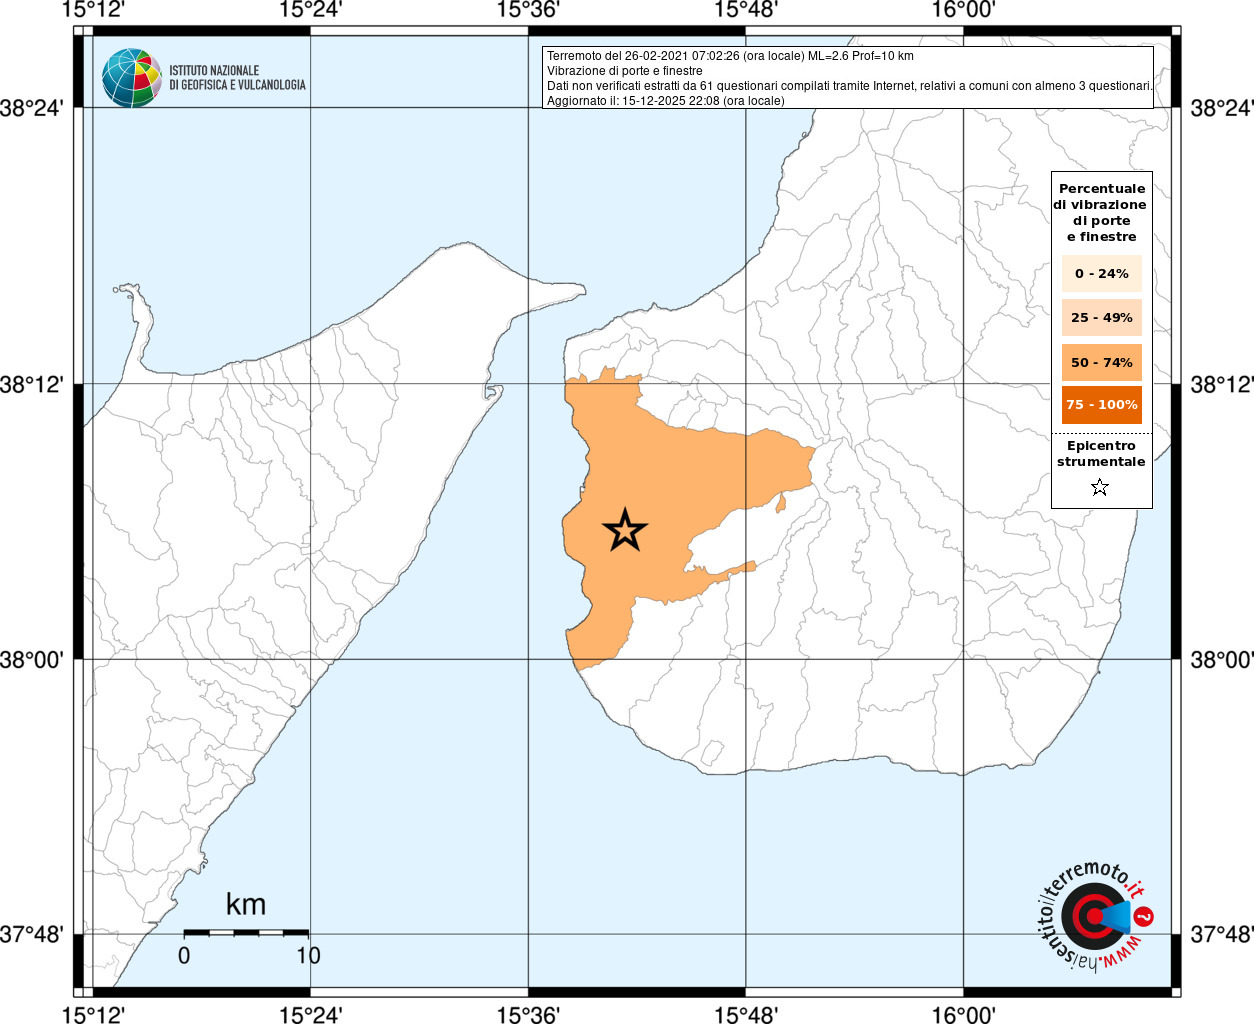Click the top axis label 15°12'
This screenshot has height=1024, width=1254.
tap(92, 10)
